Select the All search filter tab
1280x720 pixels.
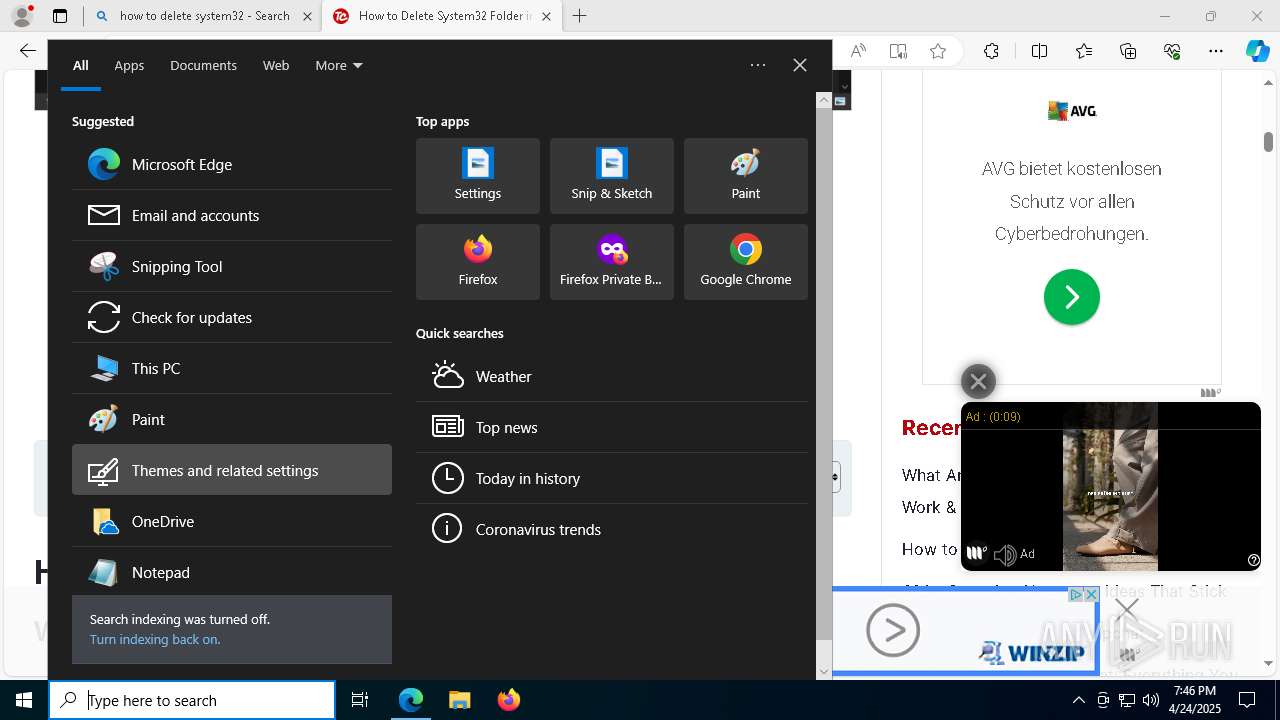coord(80,65)
